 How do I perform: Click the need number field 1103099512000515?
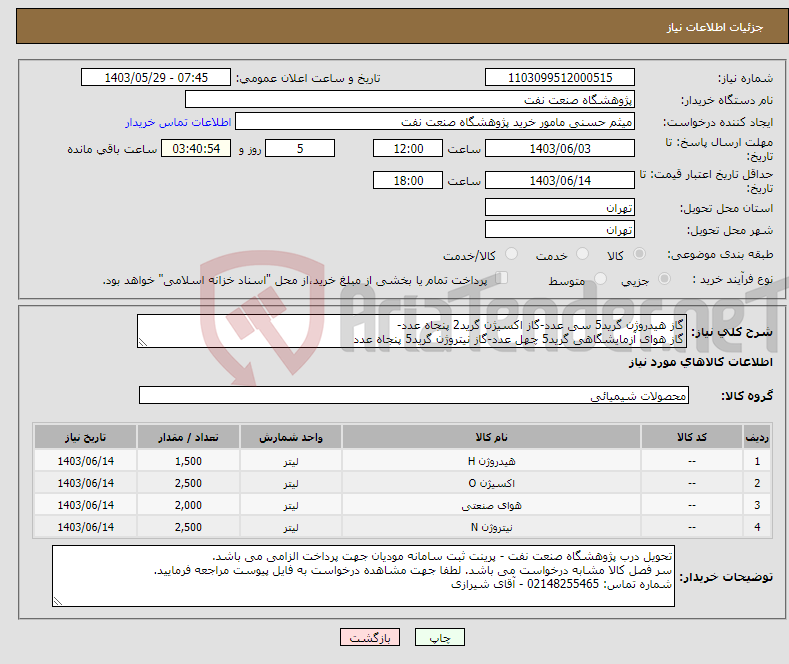click(560, 77)
